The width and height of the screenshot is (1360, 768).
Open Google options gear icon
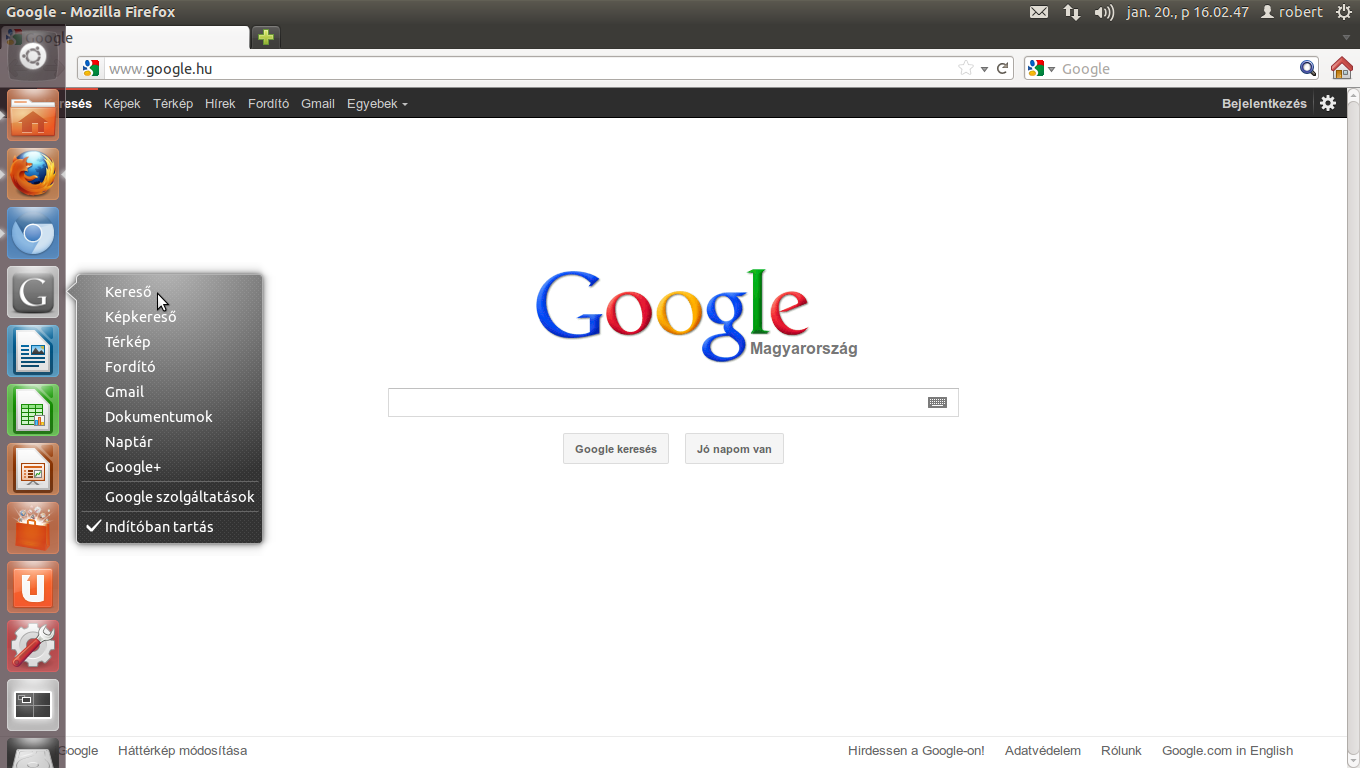pyautogui.click(x=1328, y=103)
